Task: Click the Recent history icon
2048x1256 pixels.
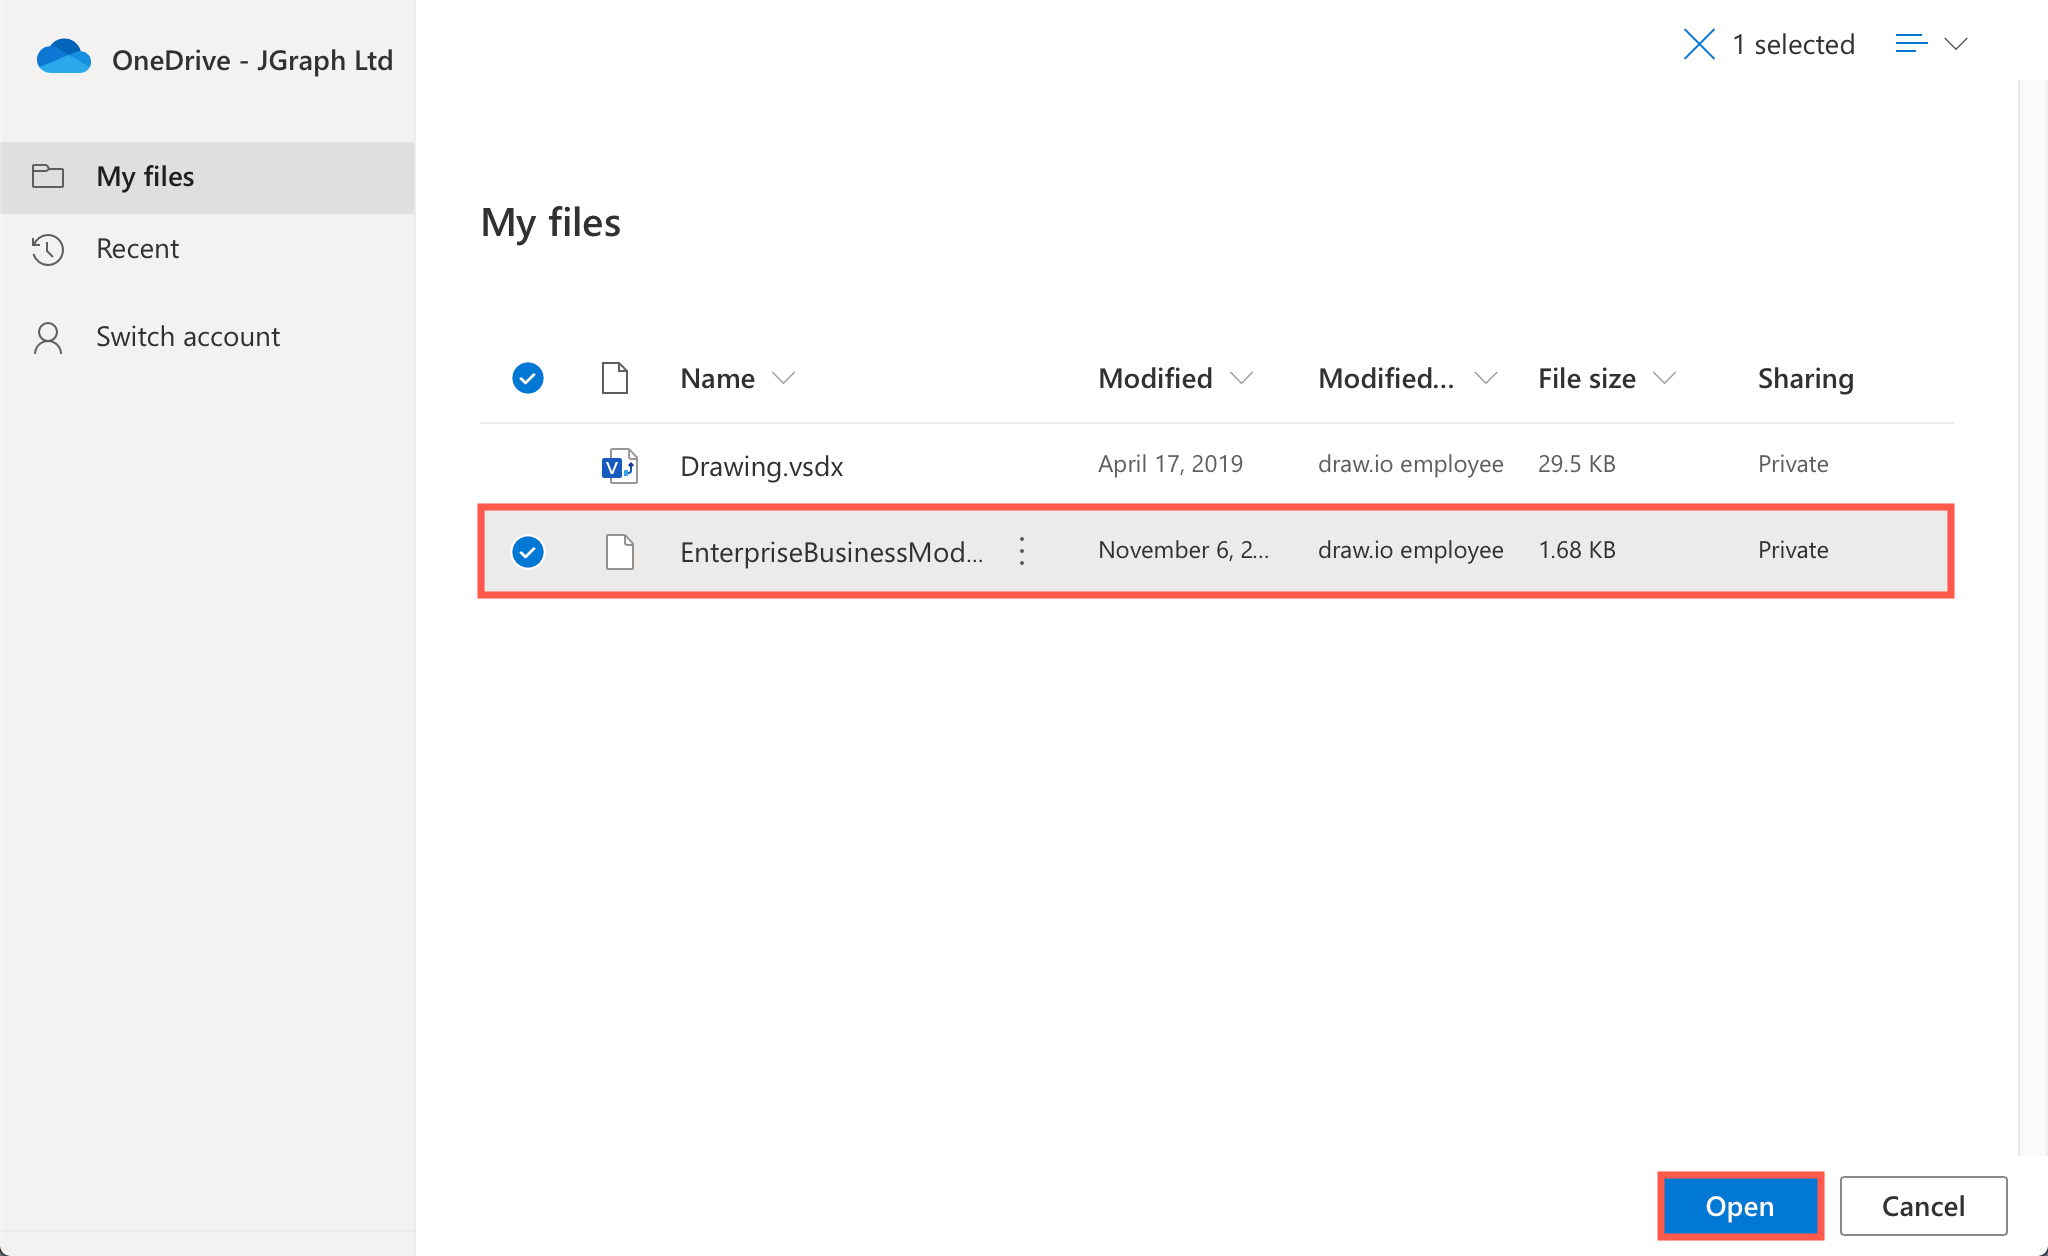Action: [x=48, y=249]
